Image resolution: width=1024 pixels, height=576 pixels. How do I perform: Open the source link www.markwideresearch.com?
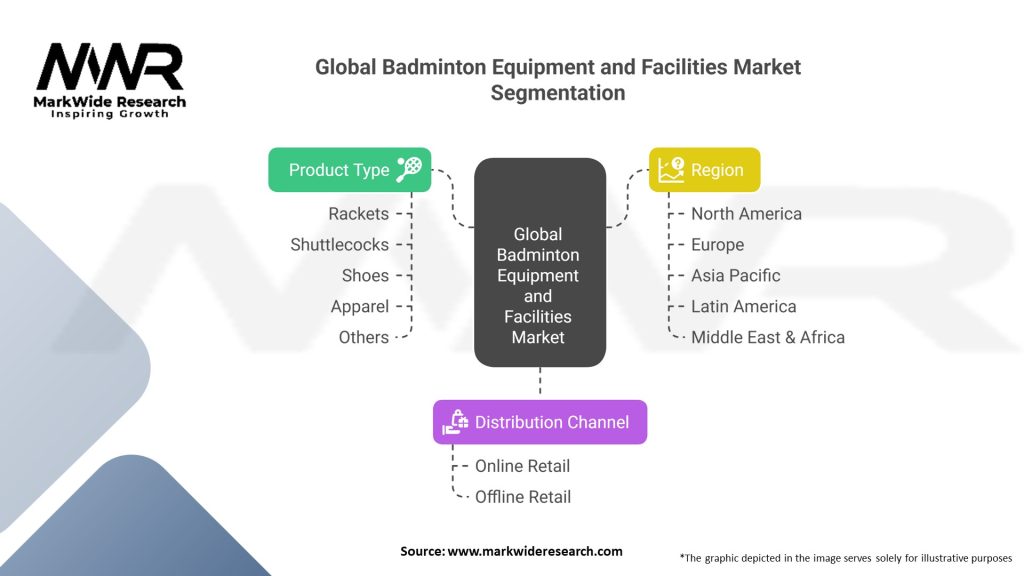pyautogui.click(x=535, y=551)
